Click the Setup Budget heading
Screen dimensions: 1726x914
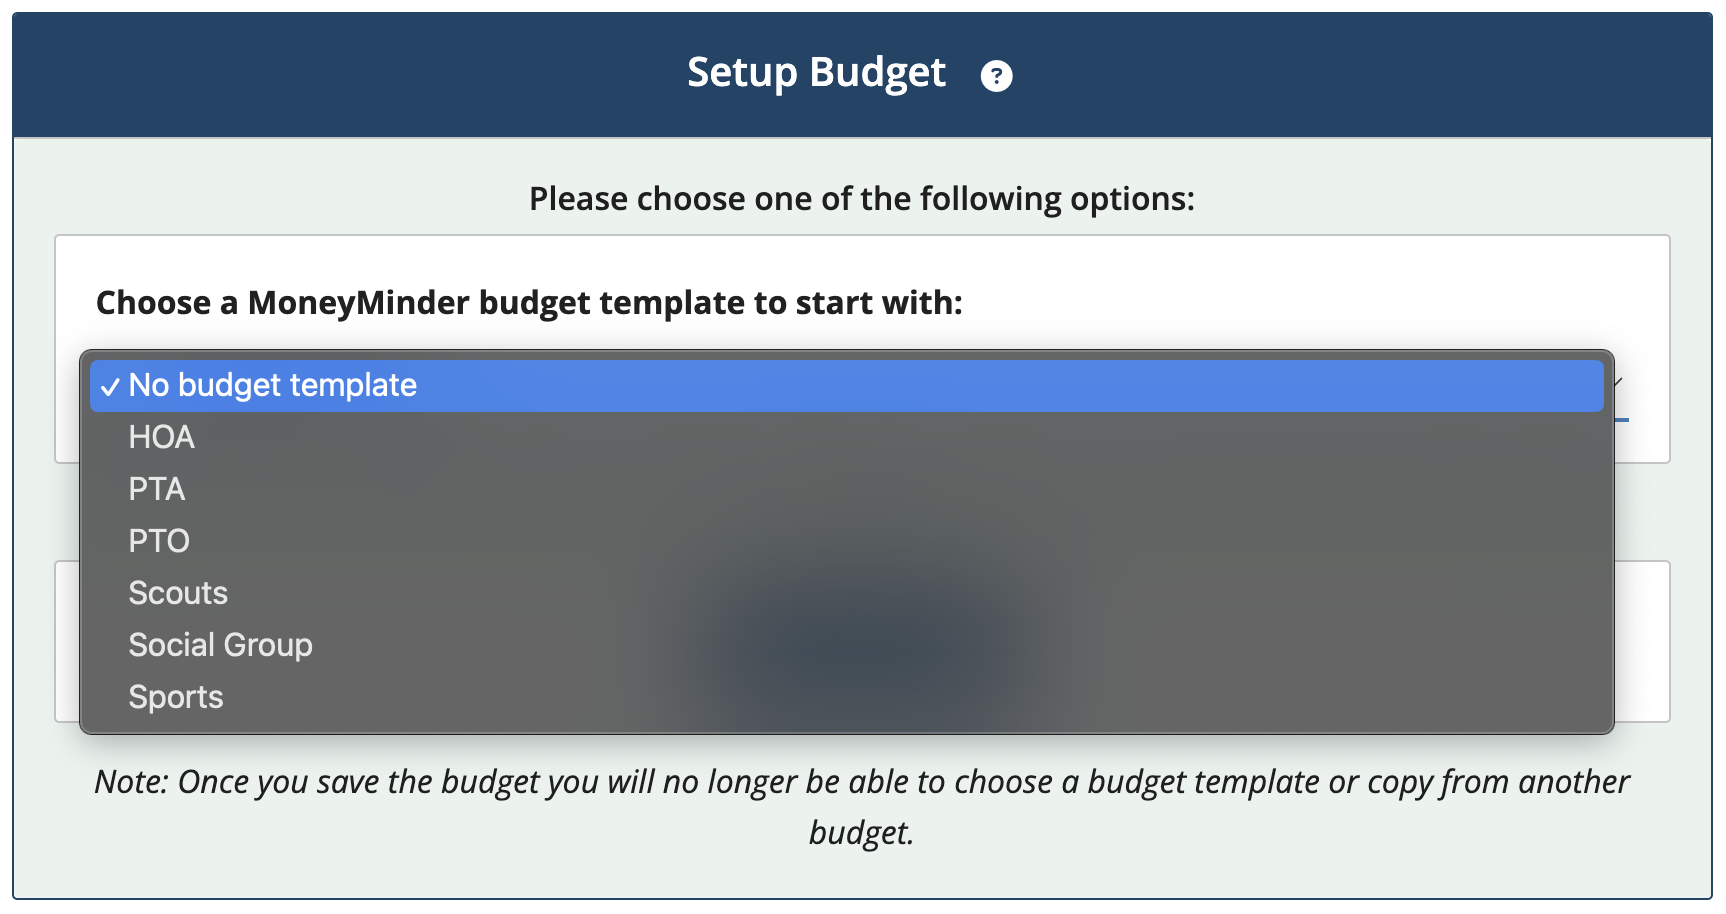(816, 73)
